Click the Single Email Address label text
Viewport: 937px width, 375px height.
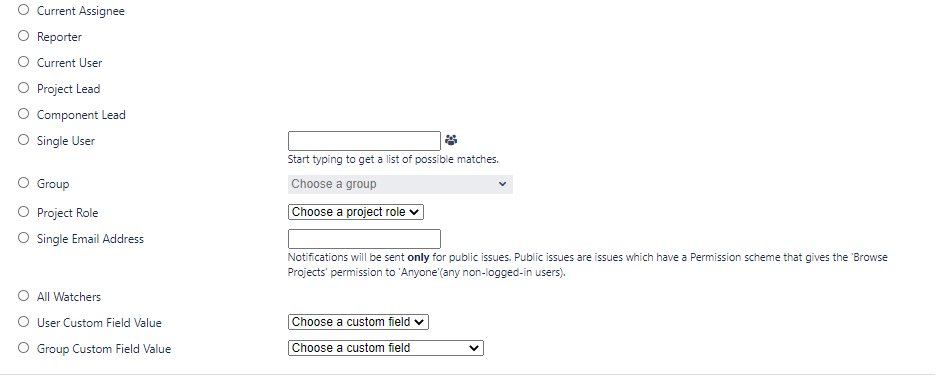click(x=90, y=239)
